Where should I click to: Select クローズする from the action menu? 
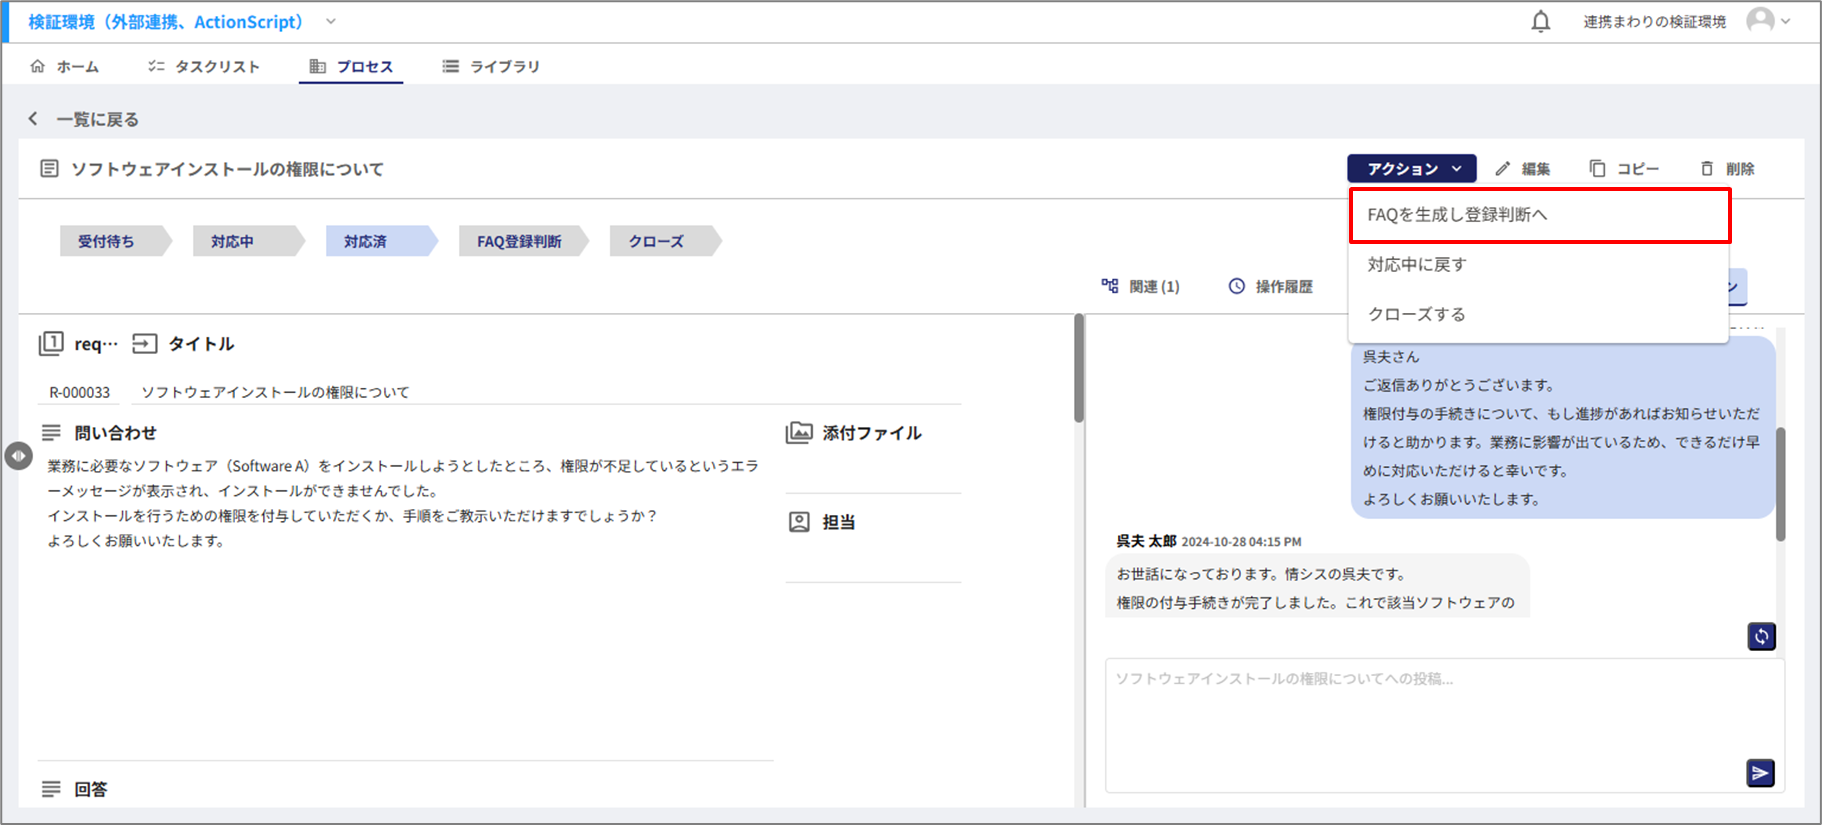point(1416,314)
